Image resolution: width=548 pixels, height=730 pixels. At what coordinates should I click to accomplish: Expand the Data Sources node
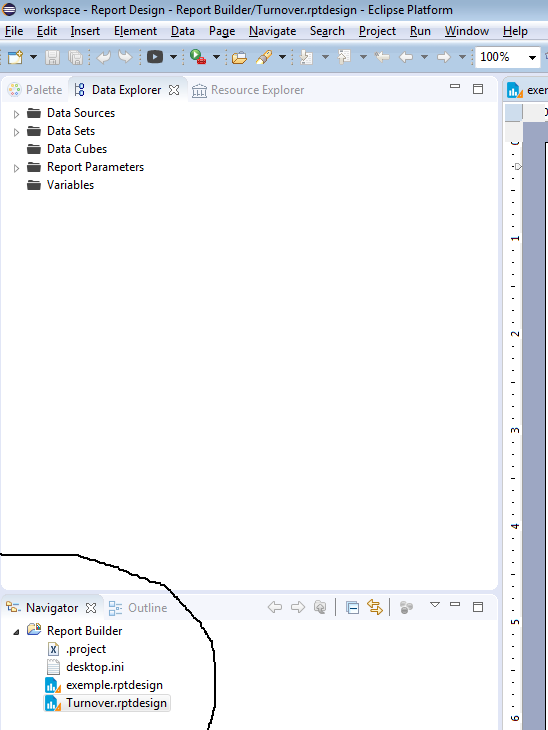pos(16,114)
